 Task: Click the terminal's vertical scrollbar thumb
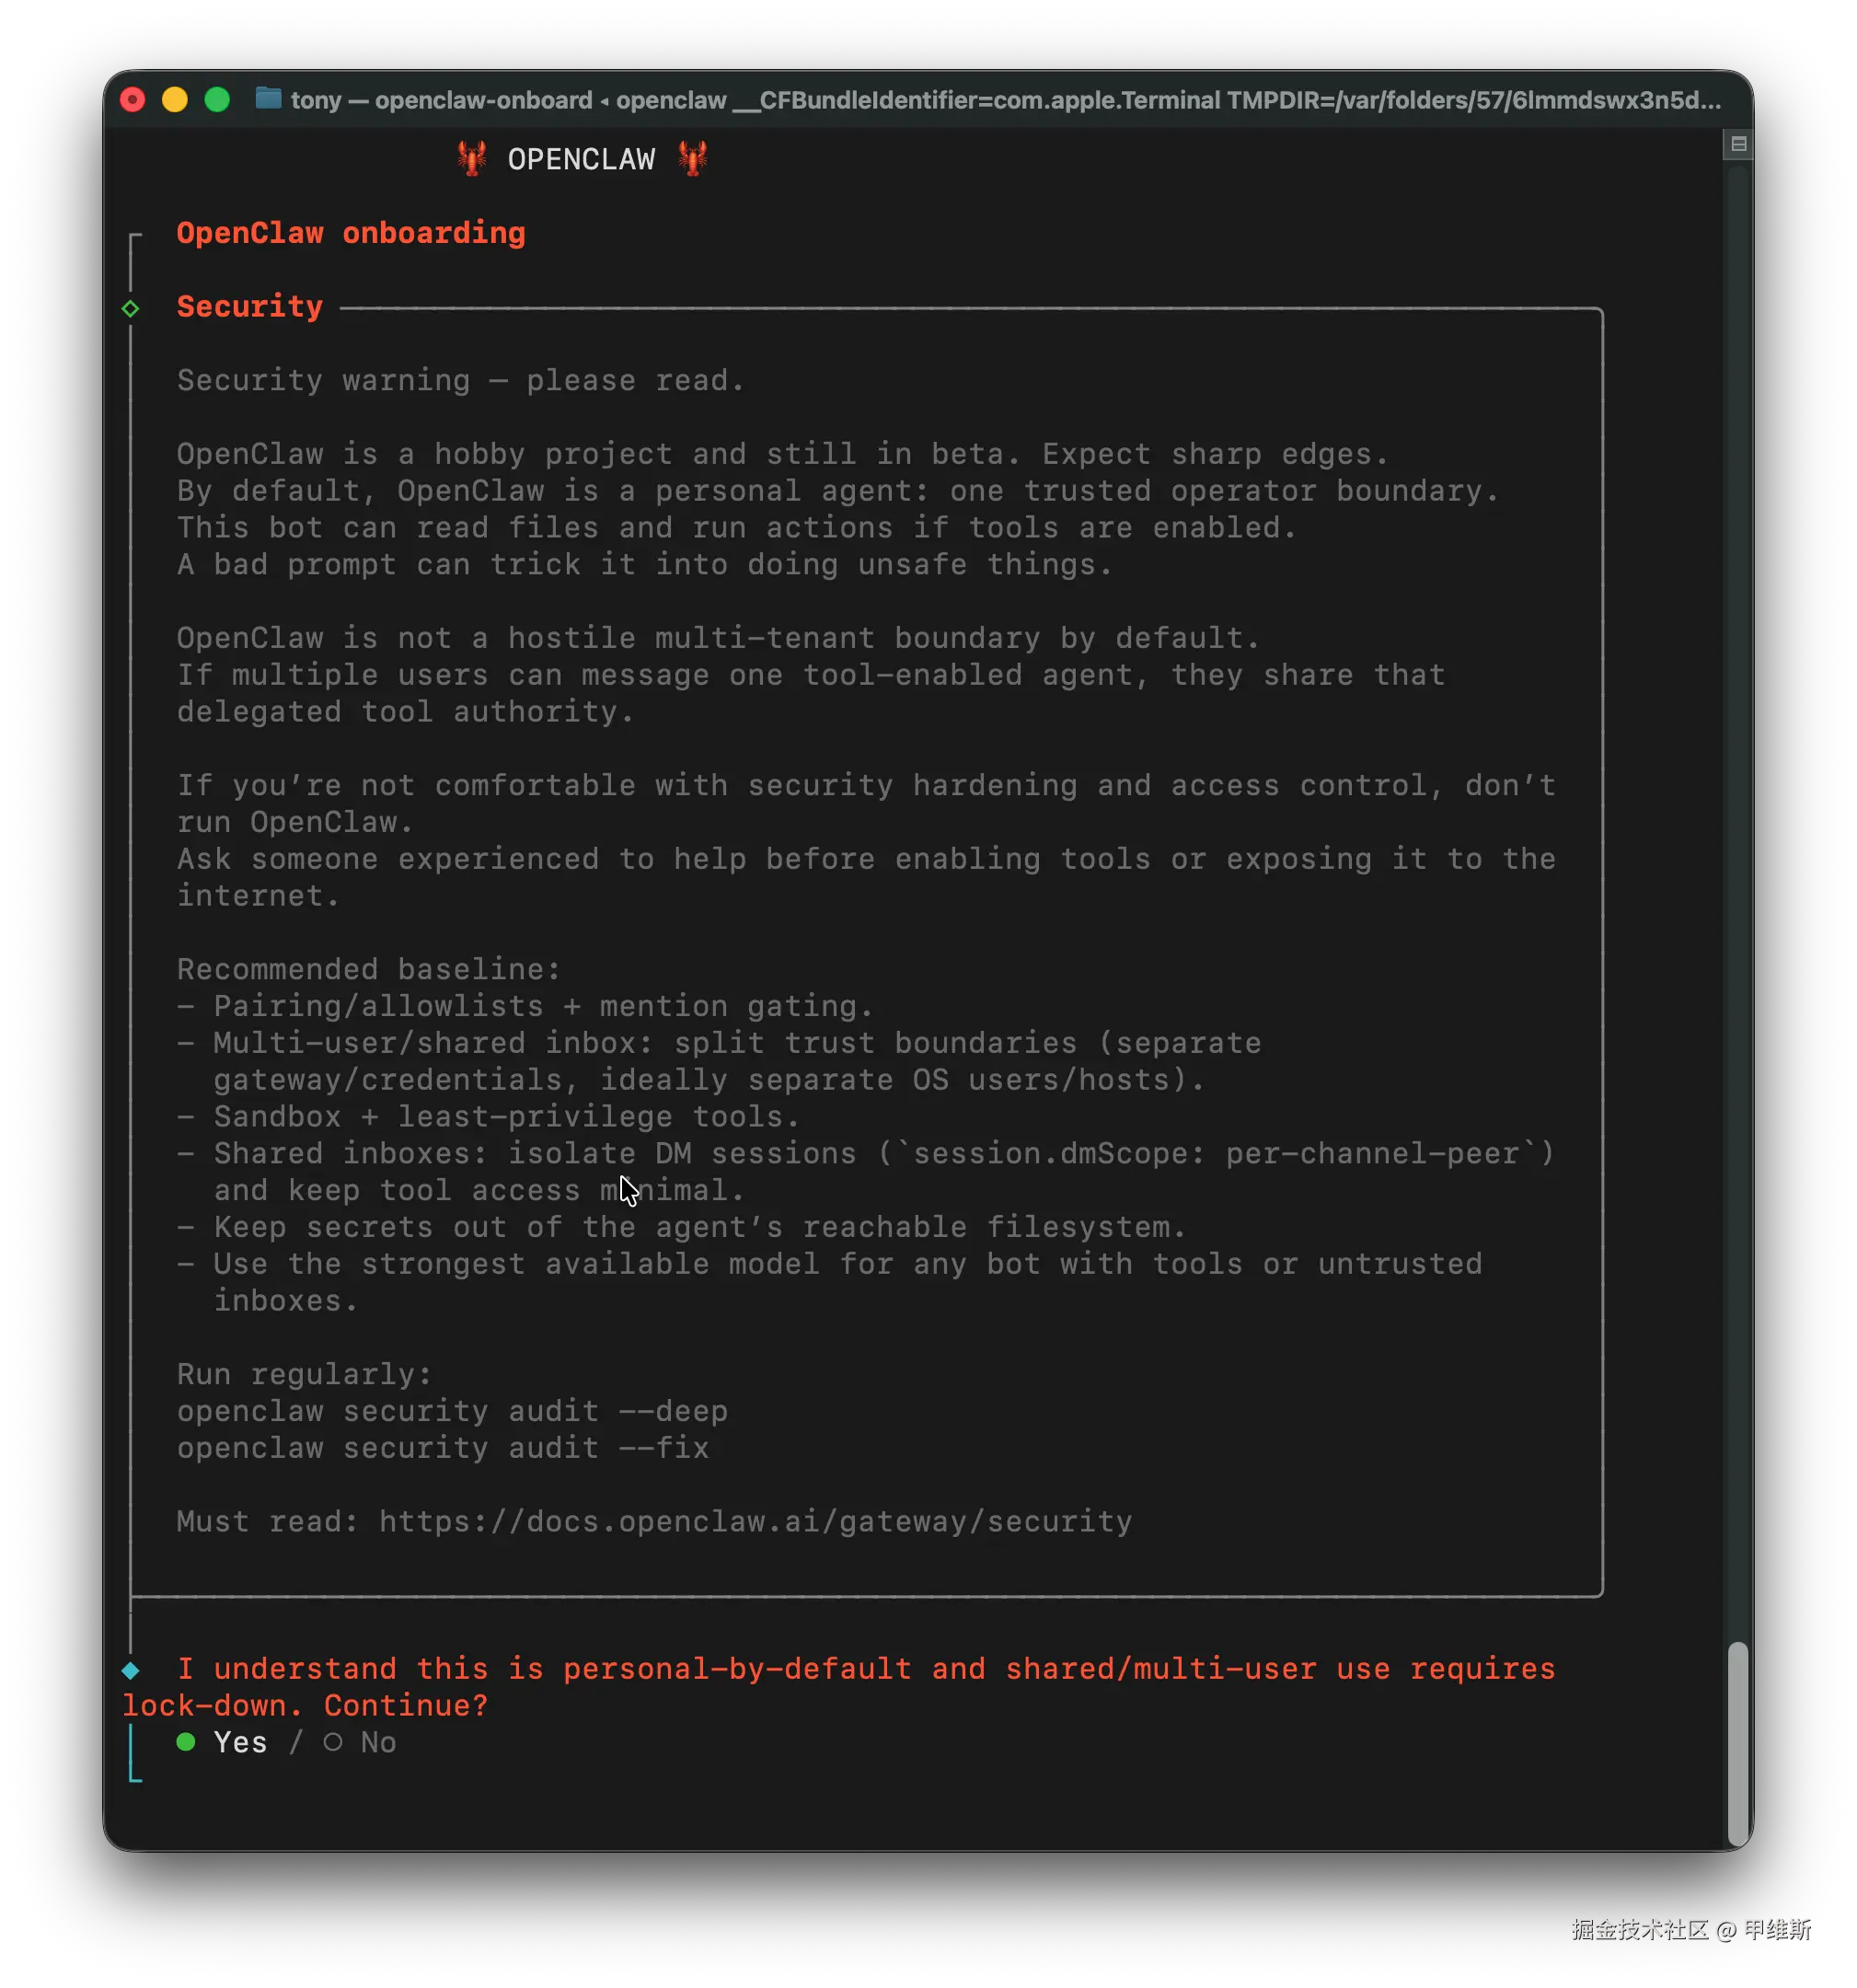[x=1738, y=1742]
